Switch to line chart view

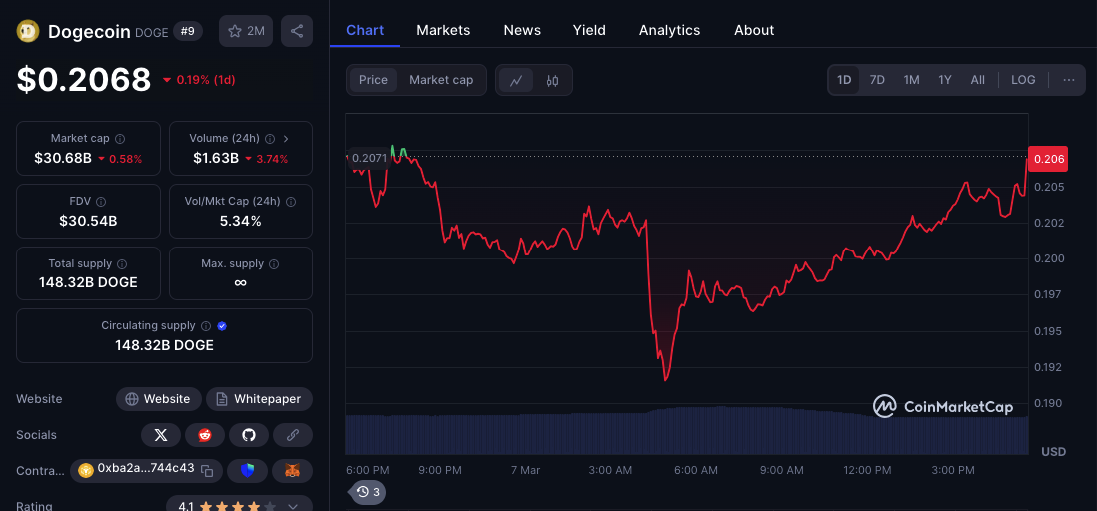(516, 80)
